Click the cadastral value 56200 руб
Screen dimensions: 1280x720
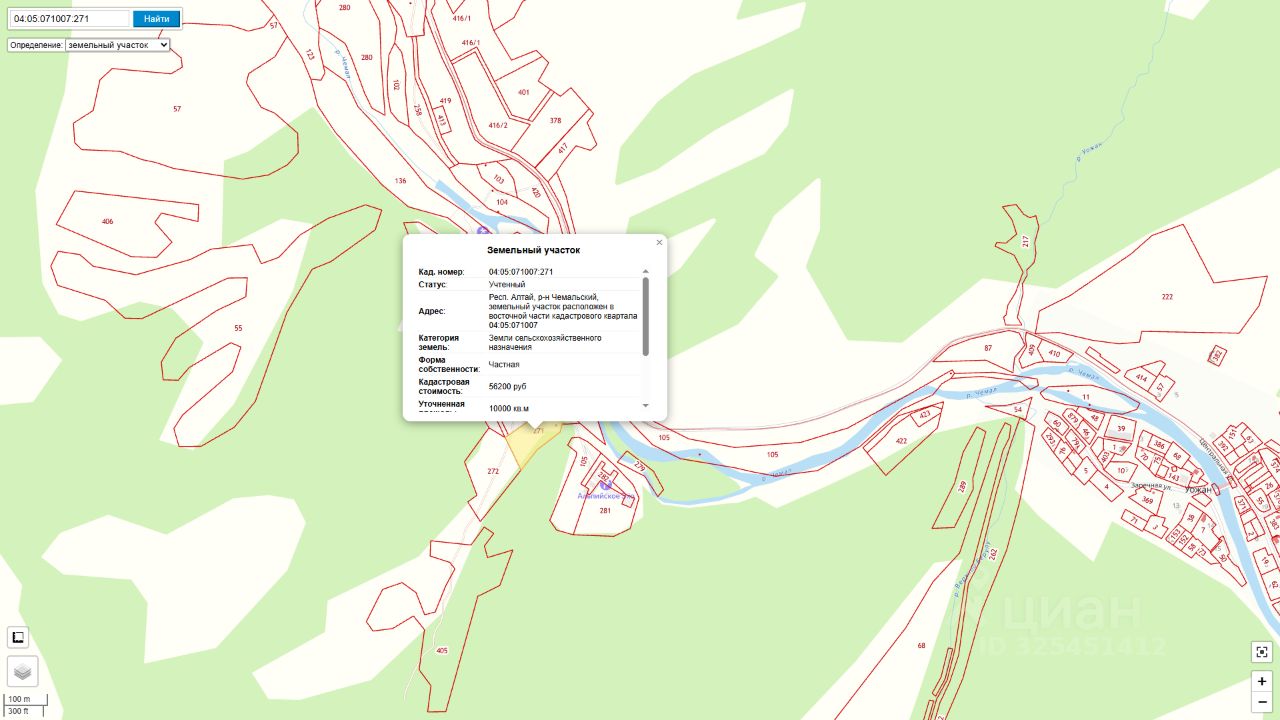[x=508, y=386]
